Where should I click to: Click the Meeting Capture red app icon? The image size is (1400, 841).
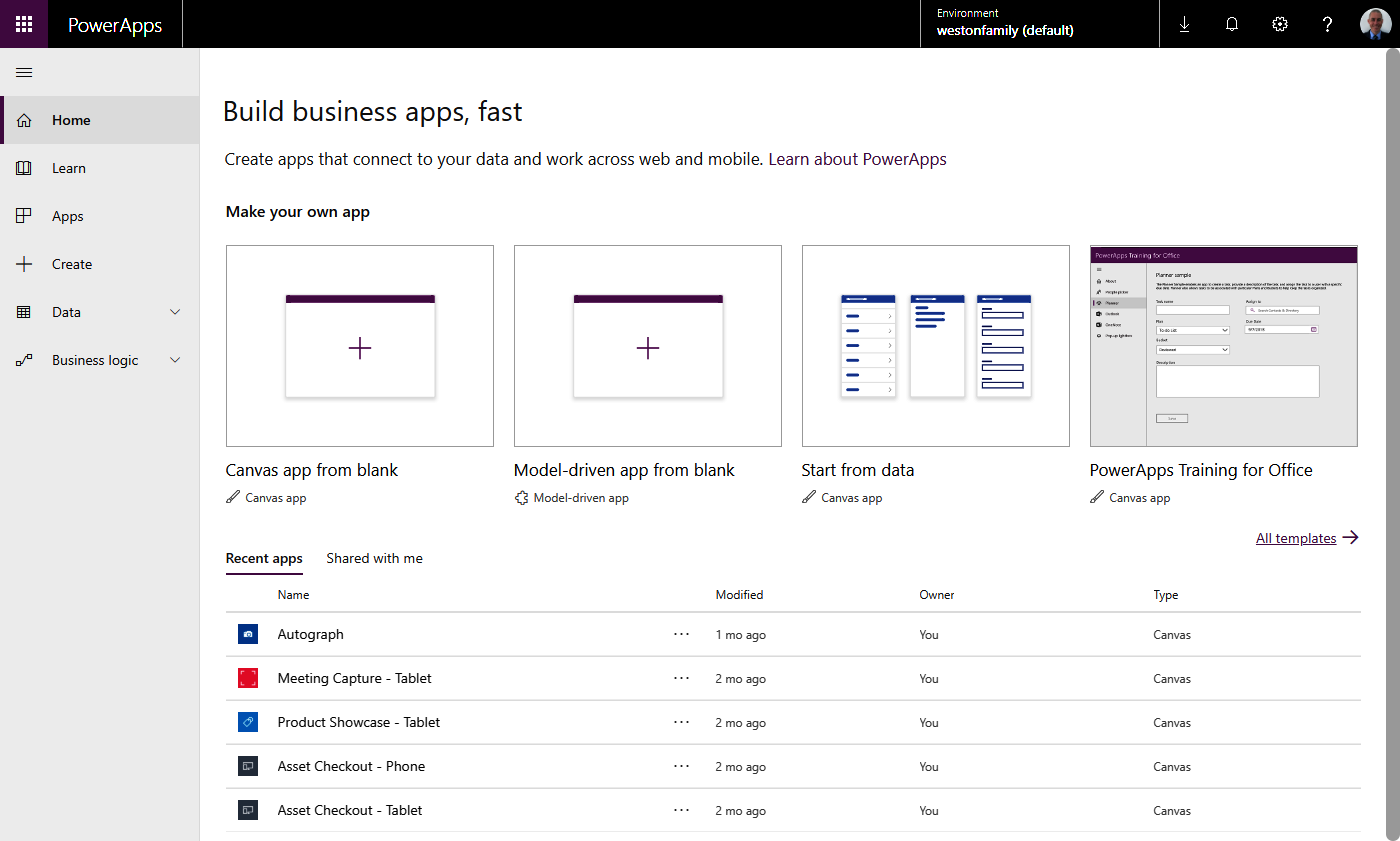click(248, 678)
